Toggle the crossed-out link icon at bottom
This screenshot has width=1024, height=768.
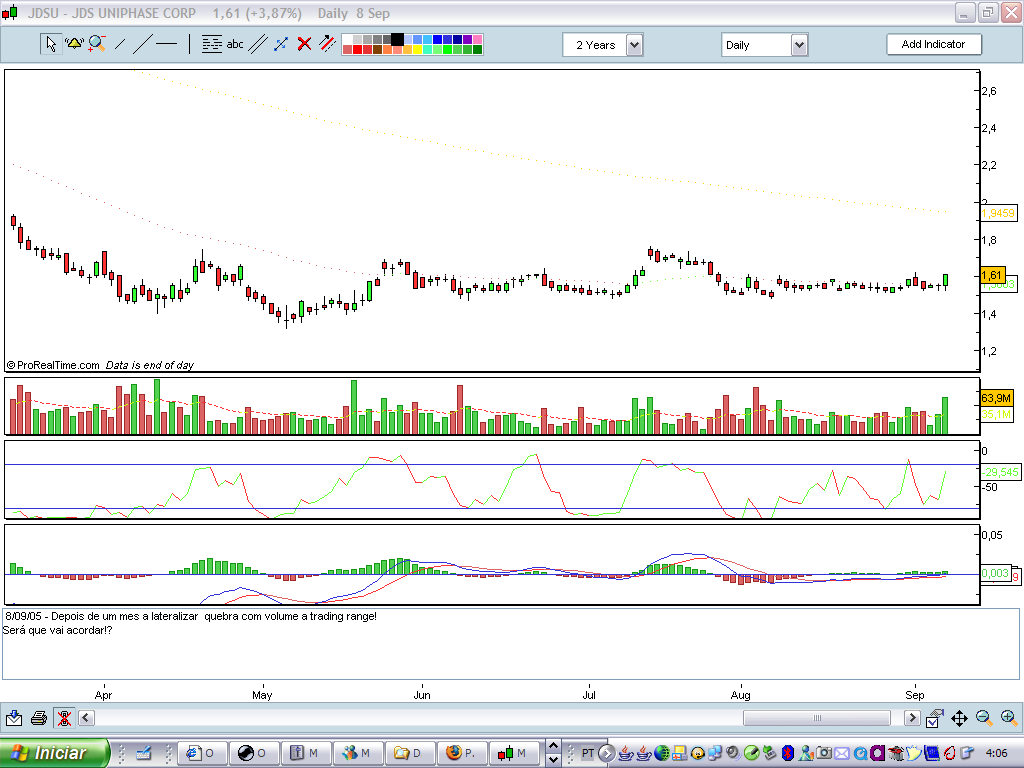coord(63,718)
